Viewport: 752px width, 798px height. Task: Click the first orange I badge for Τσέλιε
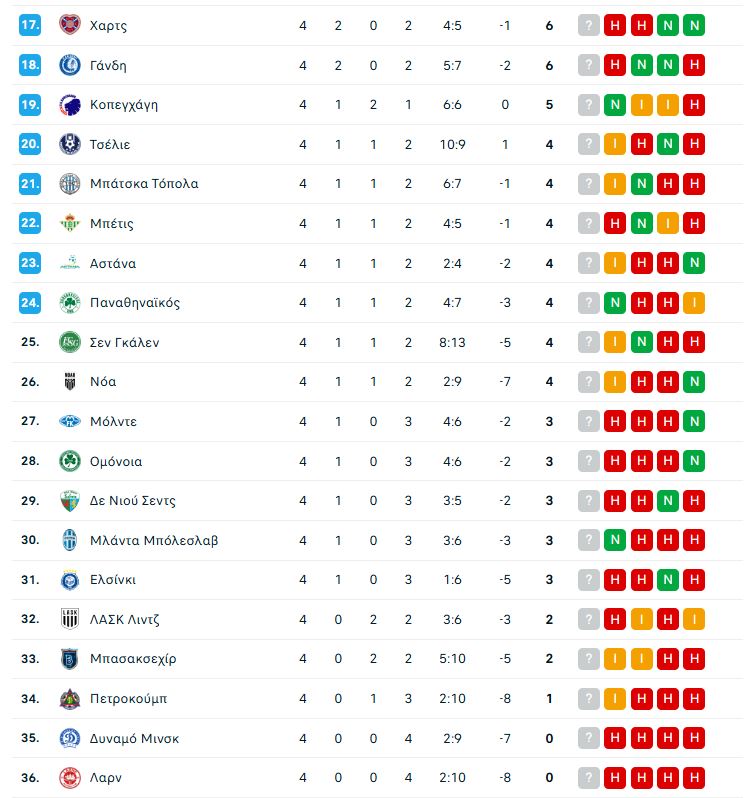[615, 144]
